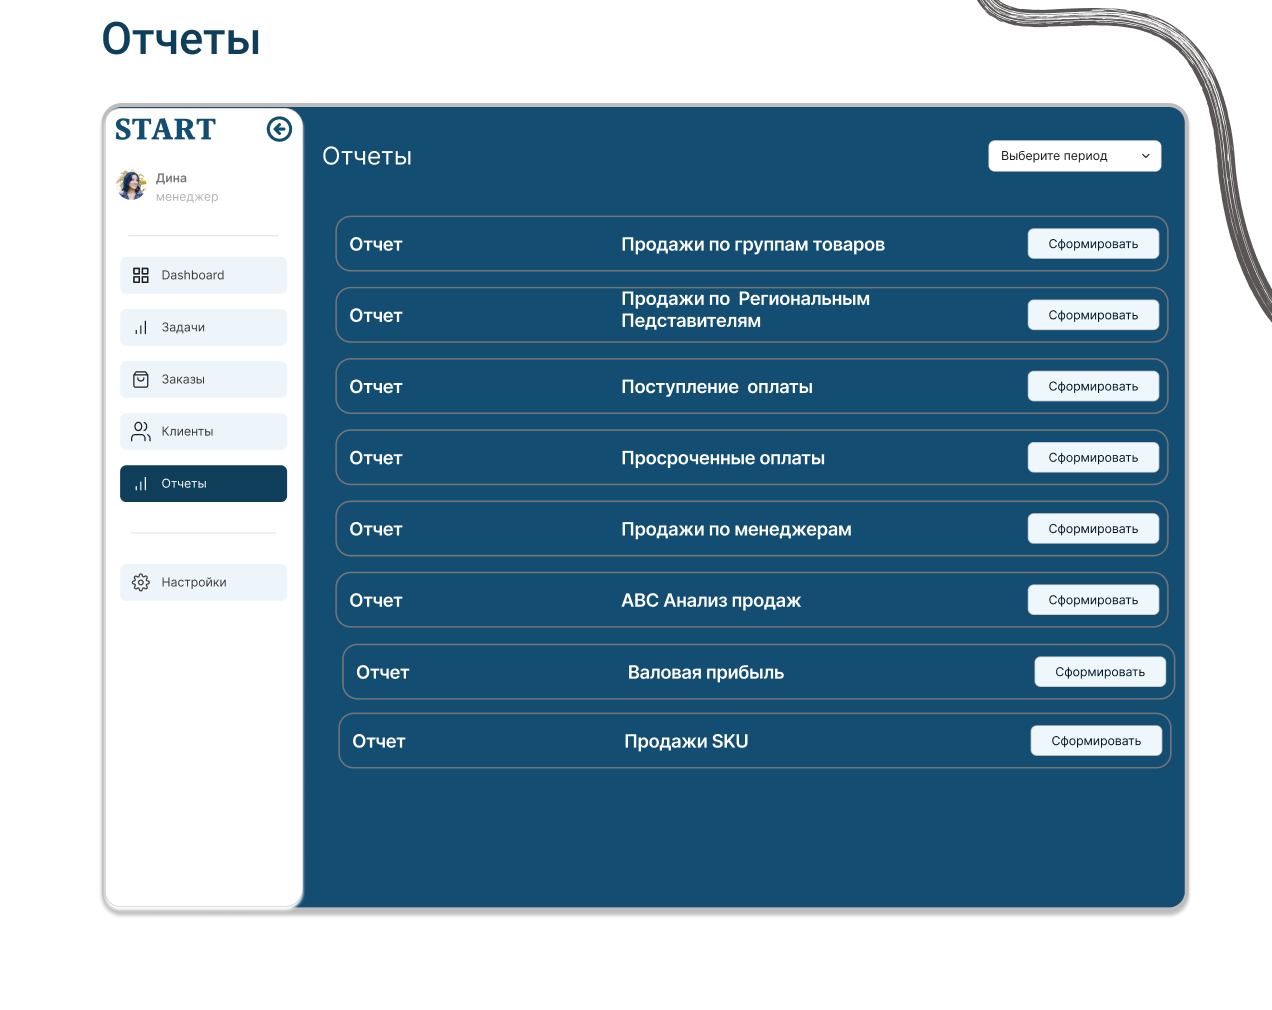Generate the Продажи по группам товаров report
This screenshot has height=1010, width=1272.
tap(1093, 244)
